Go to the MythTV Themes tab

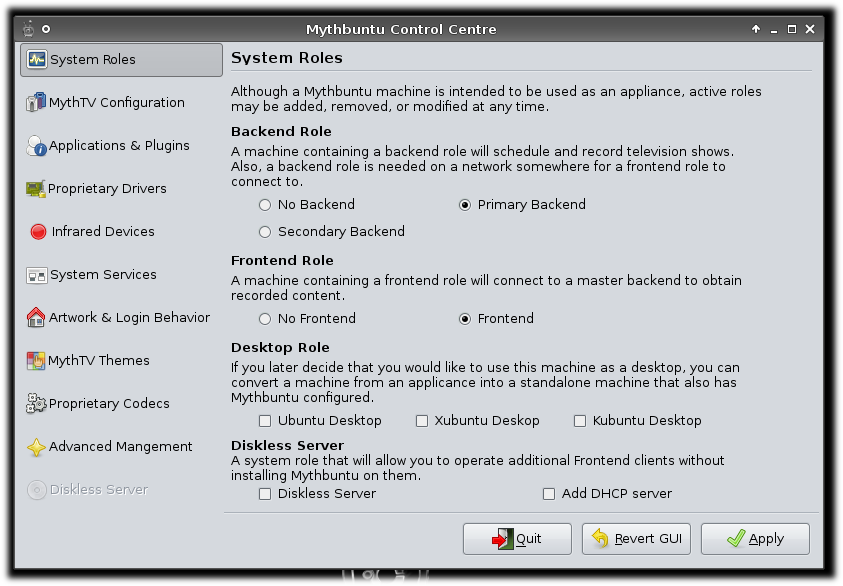(x=122, y=361)
